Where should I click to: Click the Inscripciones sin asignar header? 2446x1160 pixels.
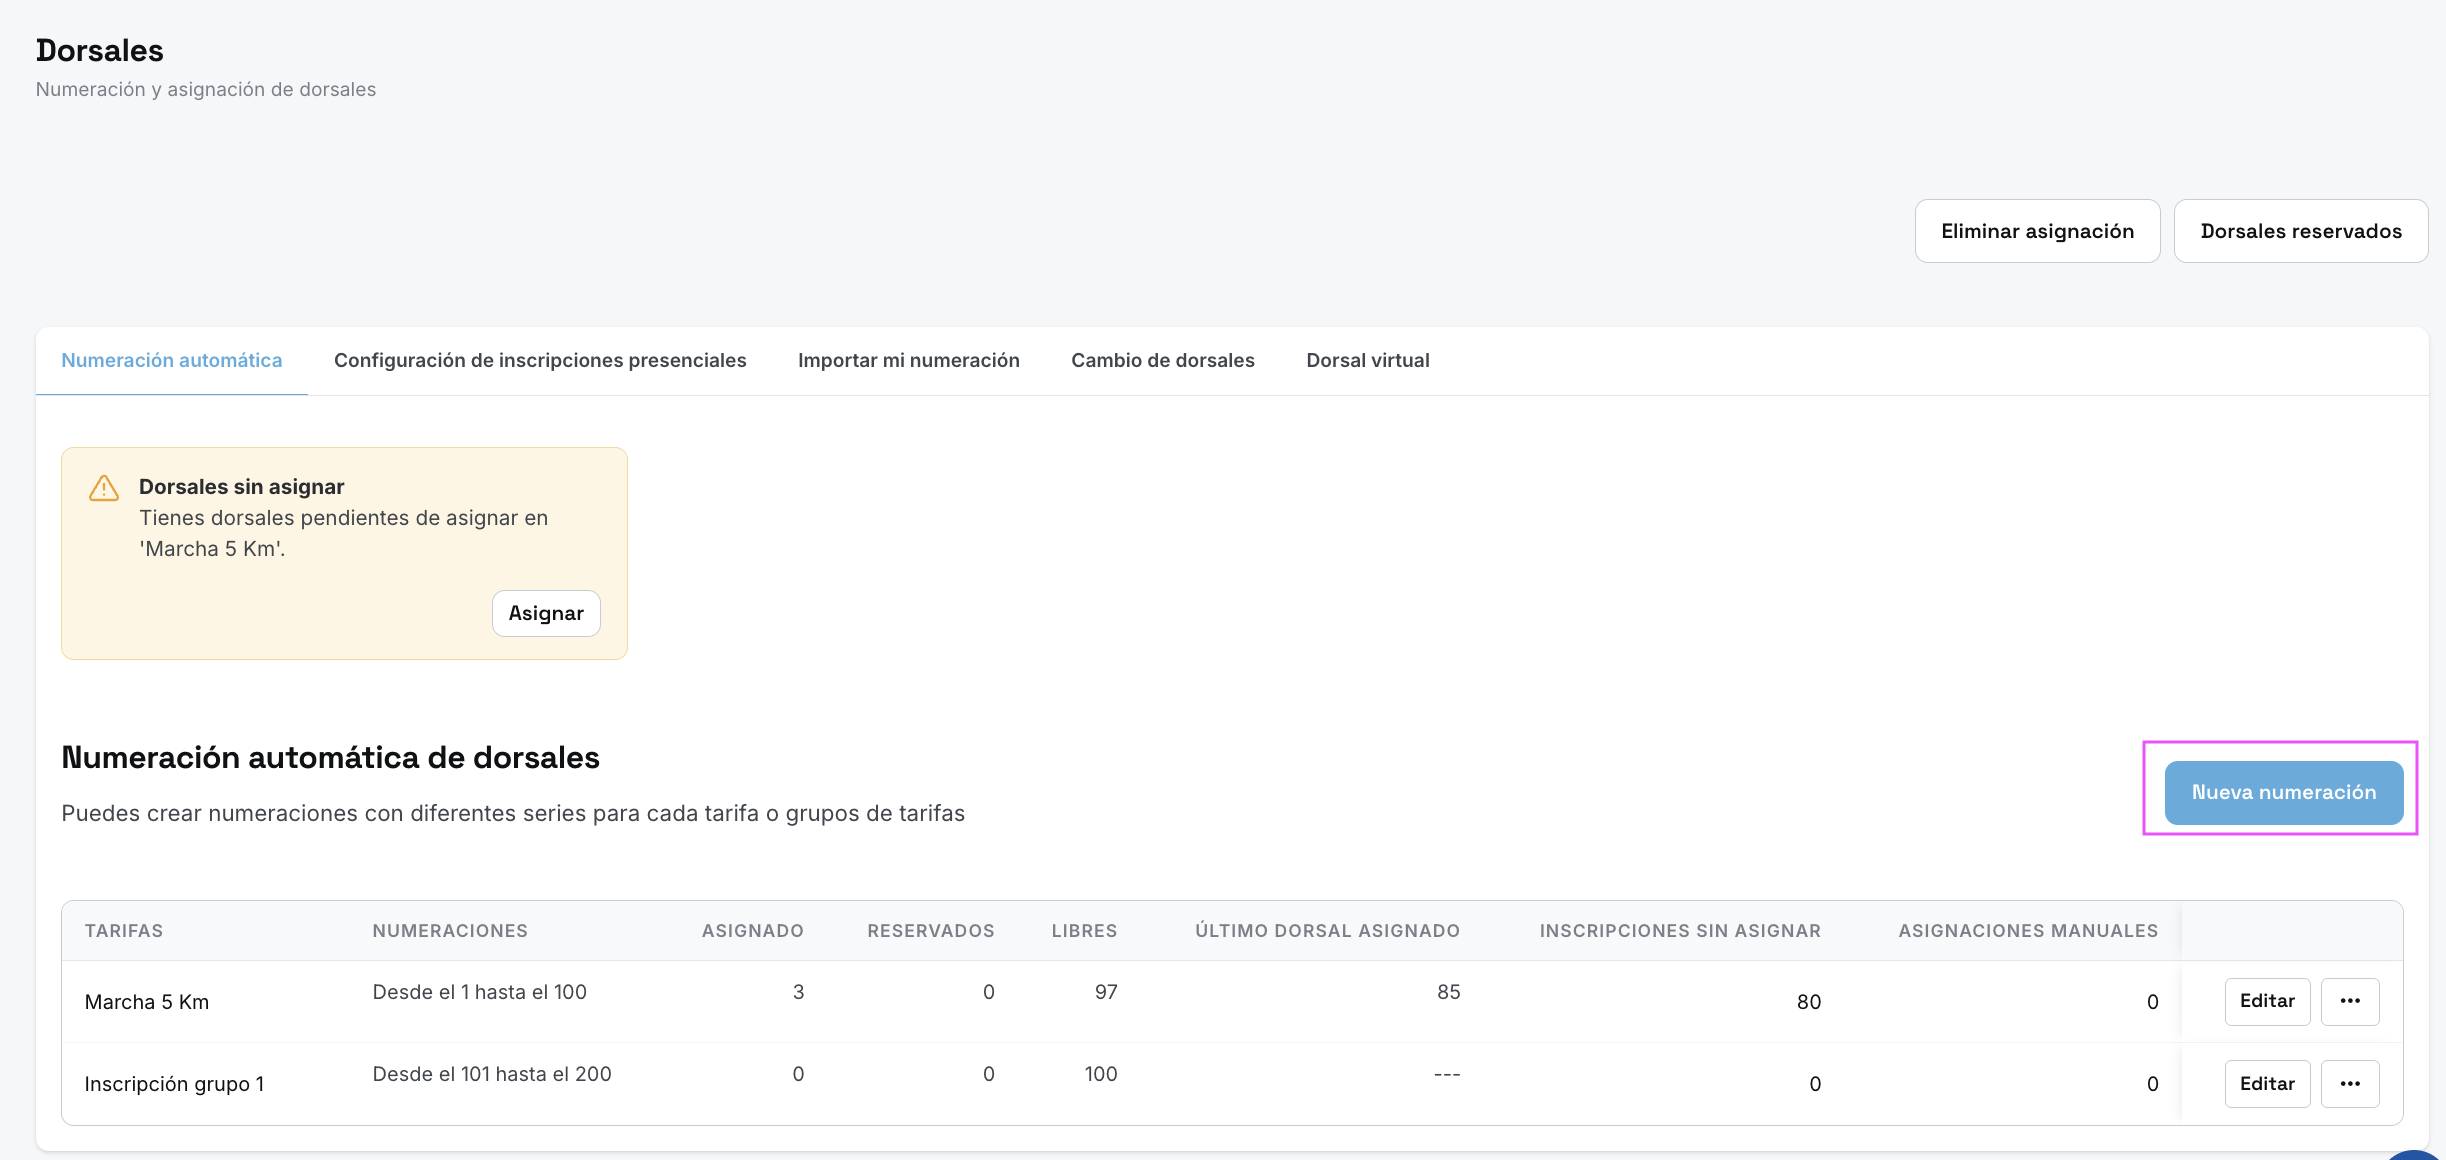[x=1680, y=931]
